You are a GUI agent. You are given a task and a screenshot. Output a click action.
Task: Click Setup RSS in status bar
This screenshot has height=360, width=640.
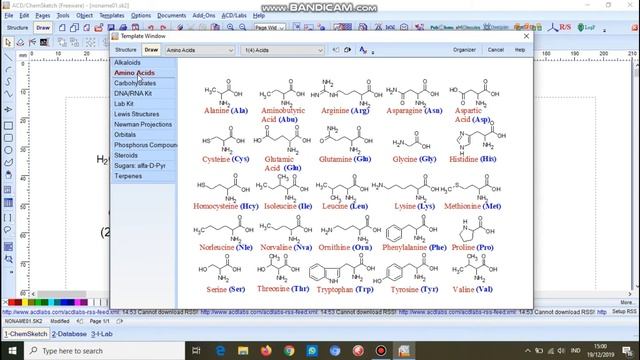coord(624,312)
